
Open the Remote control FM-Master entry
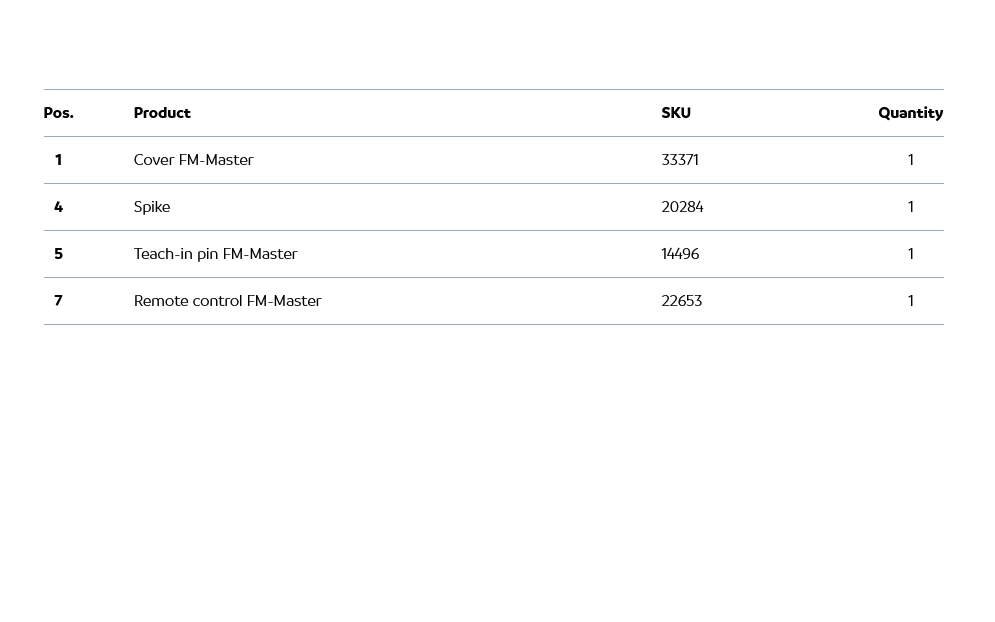[x=227, y=301]
